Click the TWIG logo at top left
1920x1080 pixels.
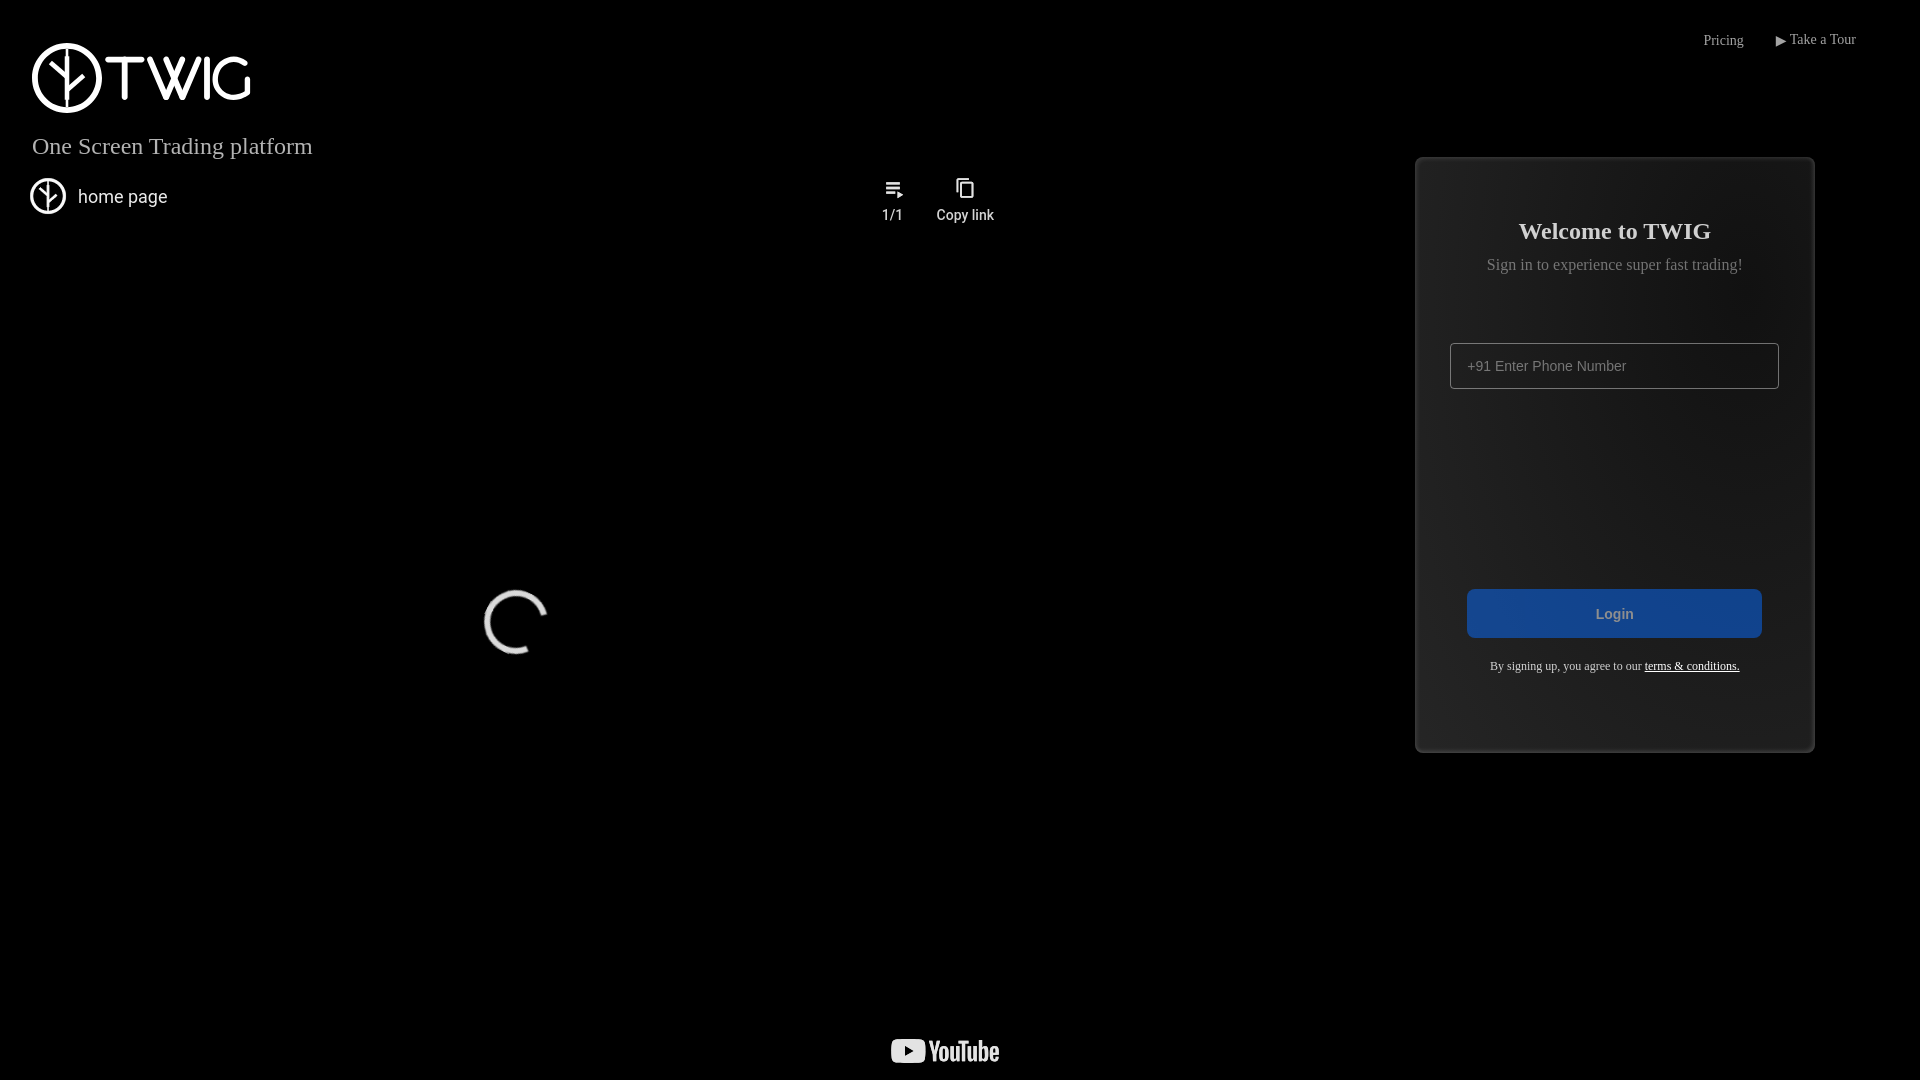[141, 78]
